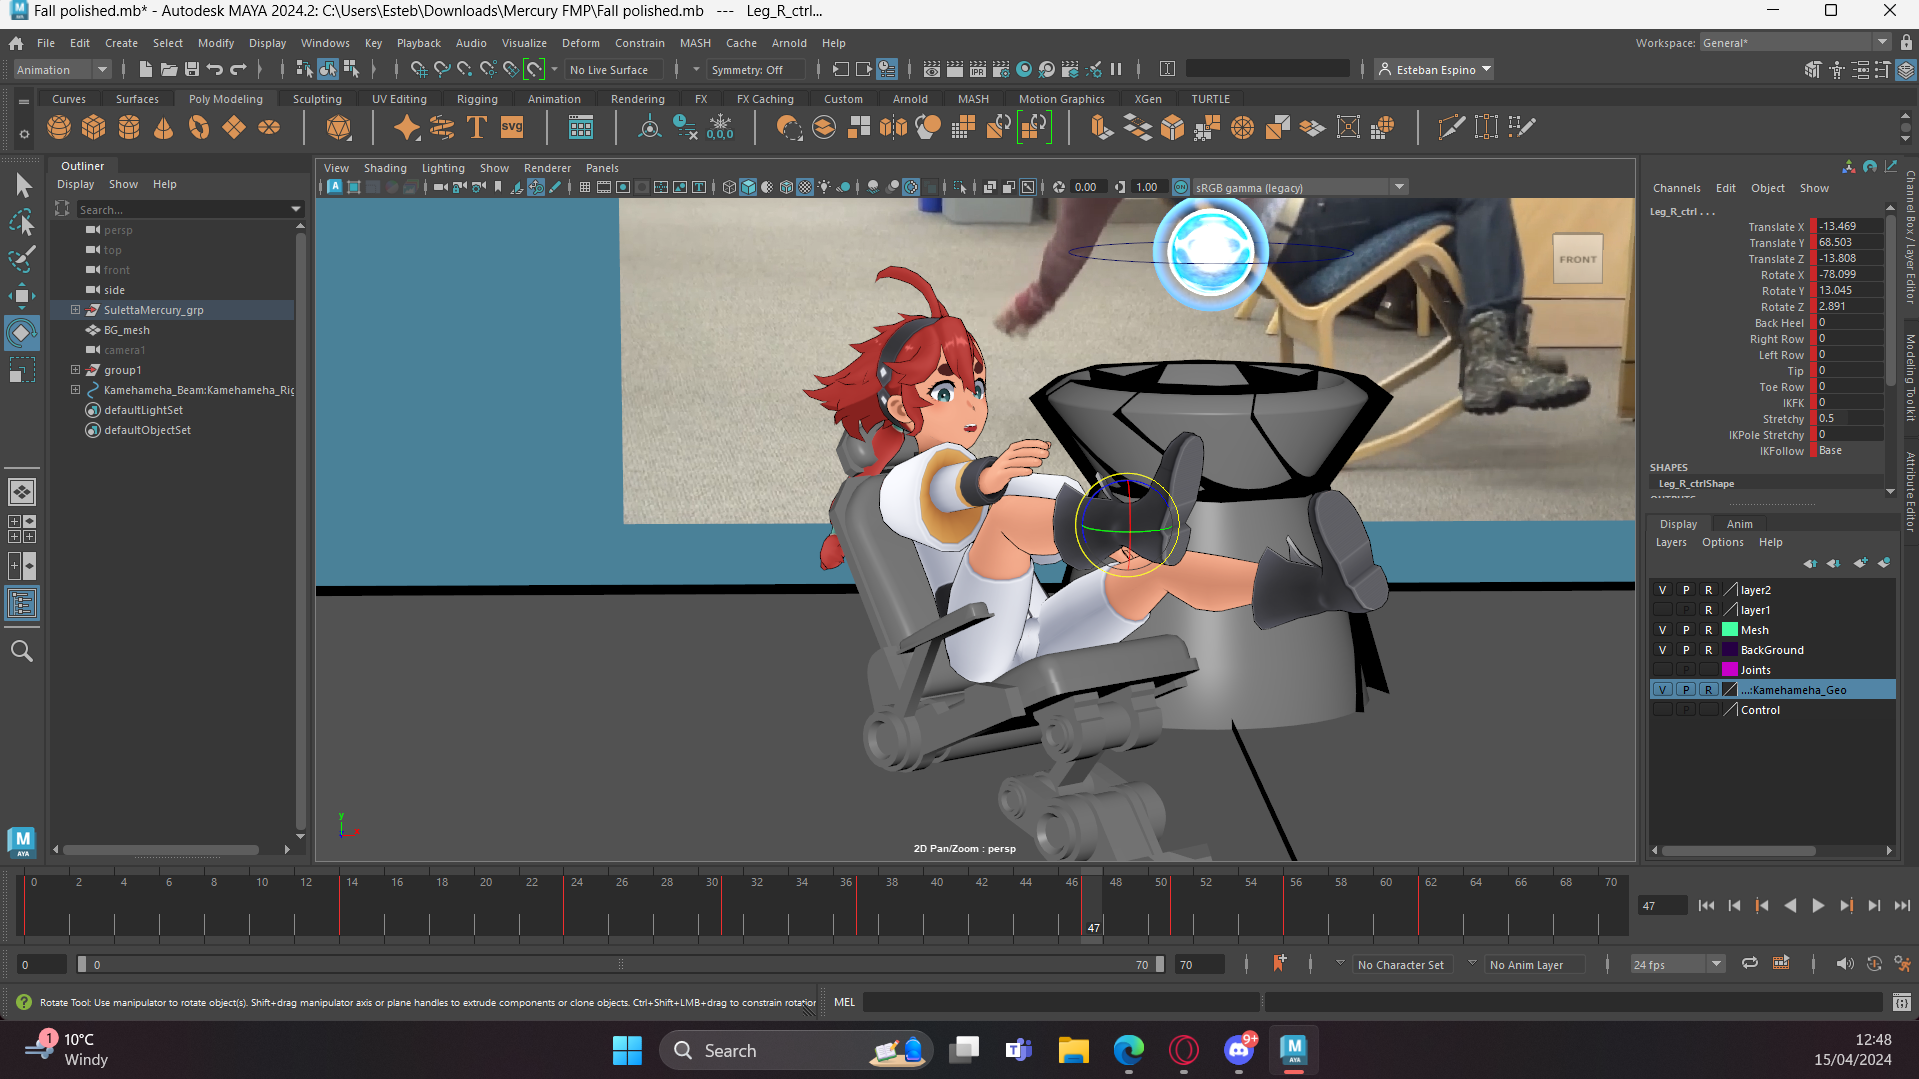The height and width of the screenshot is (1079, 1919).
Task: Open No Character Set dropdown
Action: tap(1340, 964)
